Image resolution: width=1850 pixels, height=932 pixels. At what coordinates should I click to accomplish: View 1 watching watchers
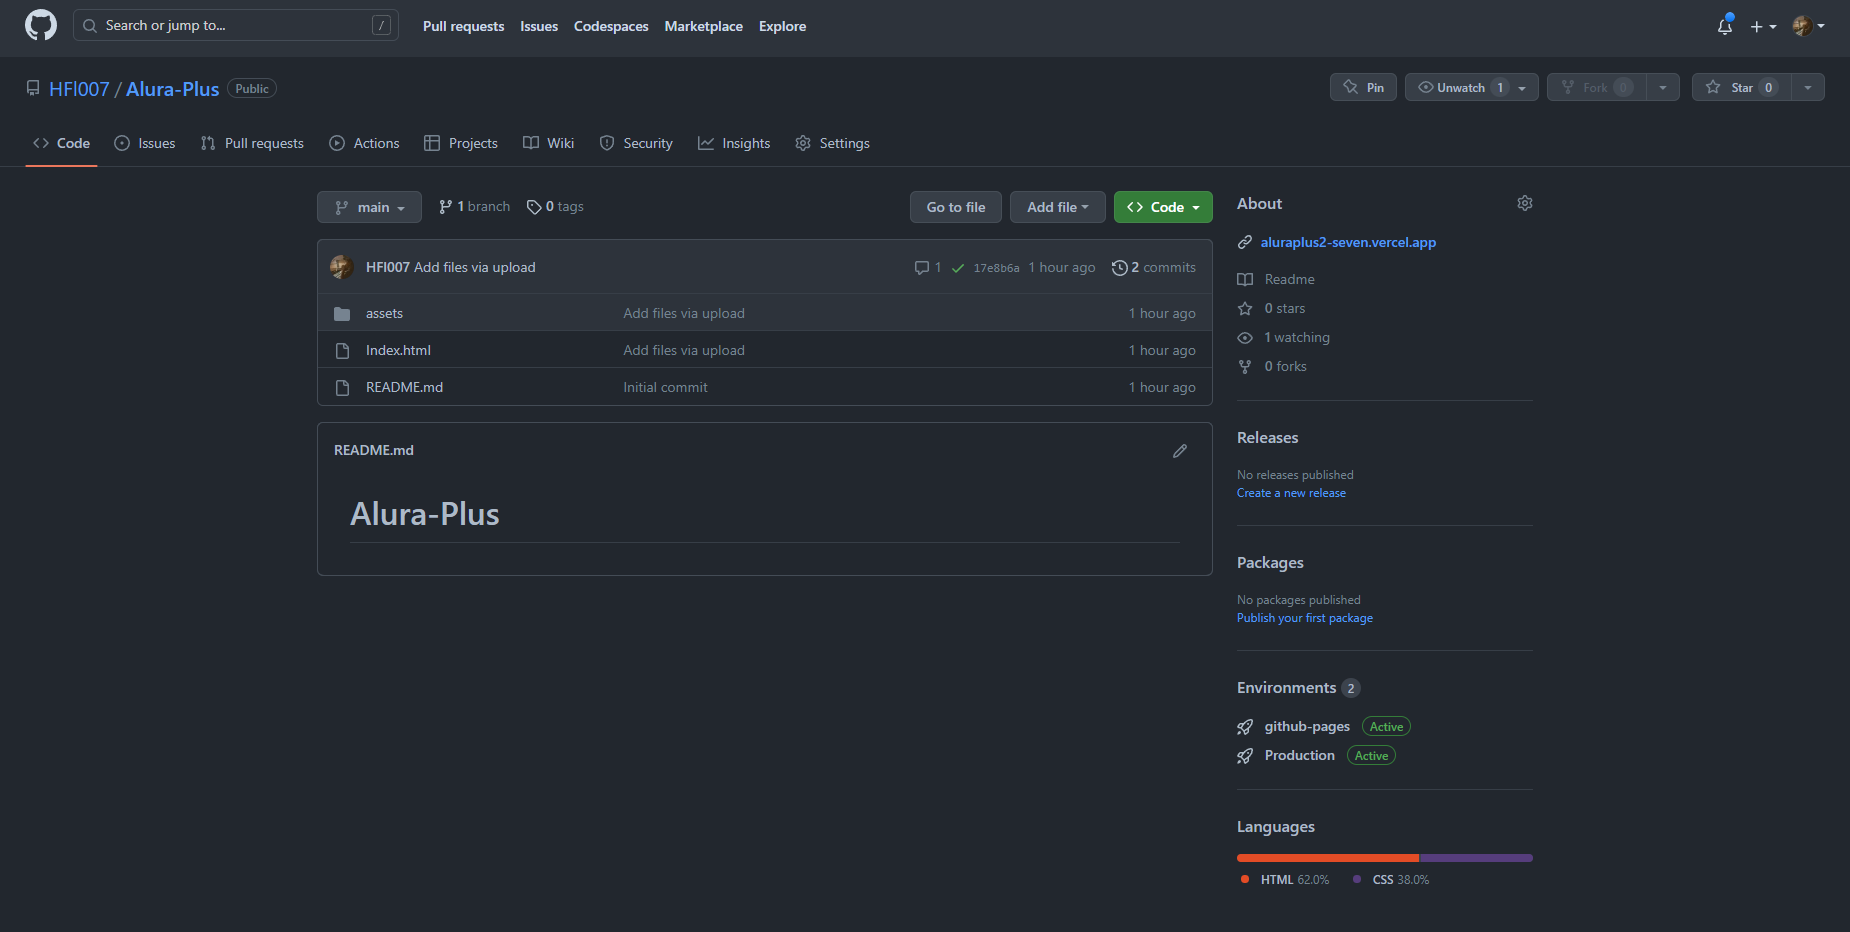pyautogui.click(x=1284, y=337)
